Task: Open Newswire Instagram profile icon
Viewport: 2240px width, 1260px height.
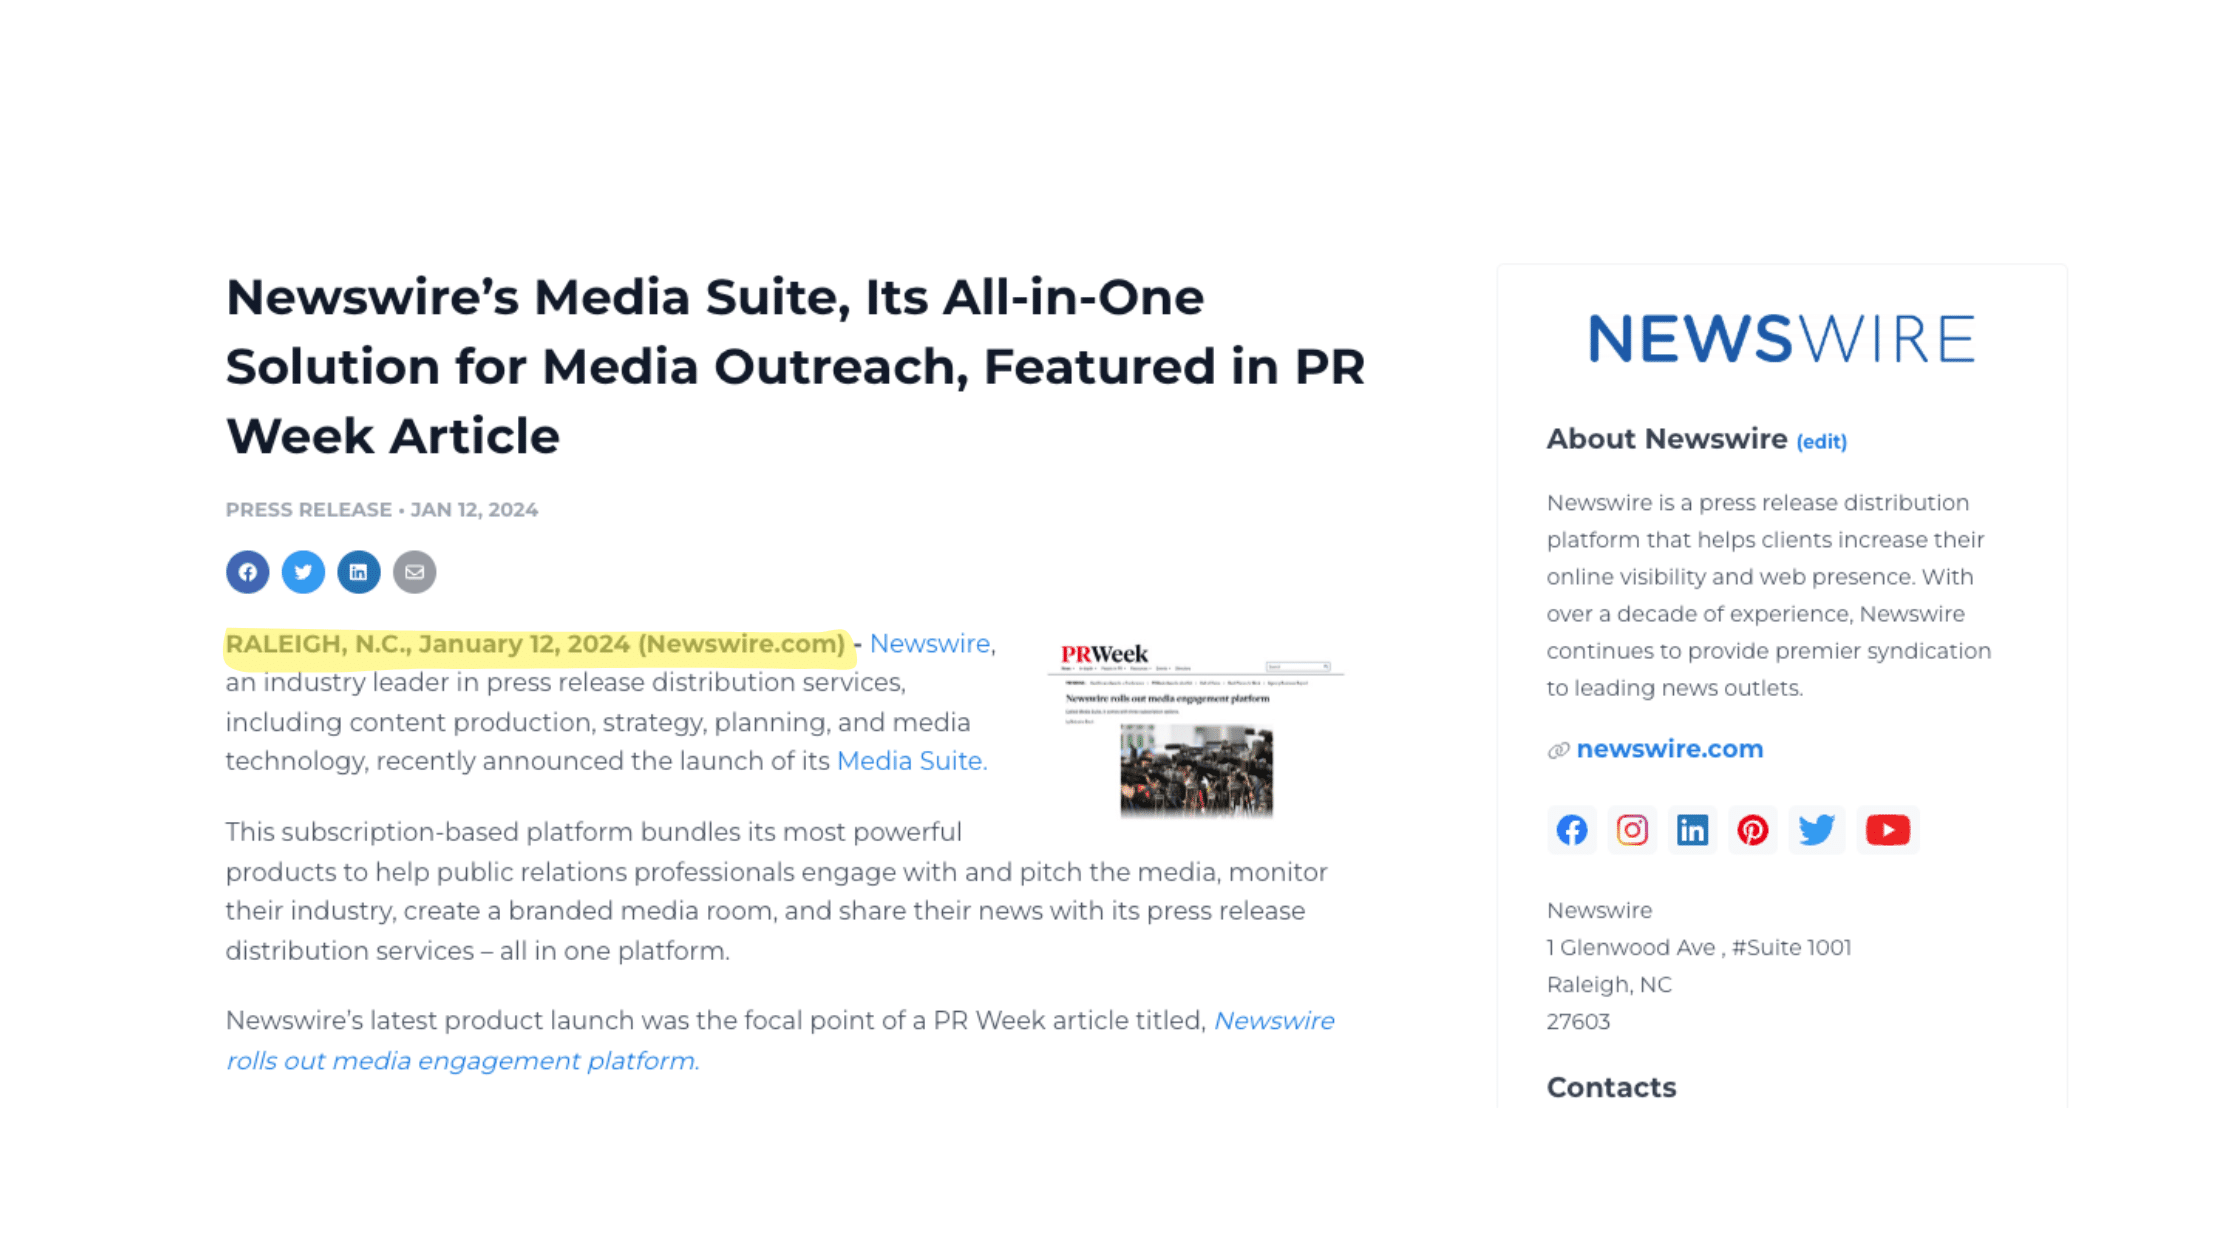Action: click(x=1632, y=830)
